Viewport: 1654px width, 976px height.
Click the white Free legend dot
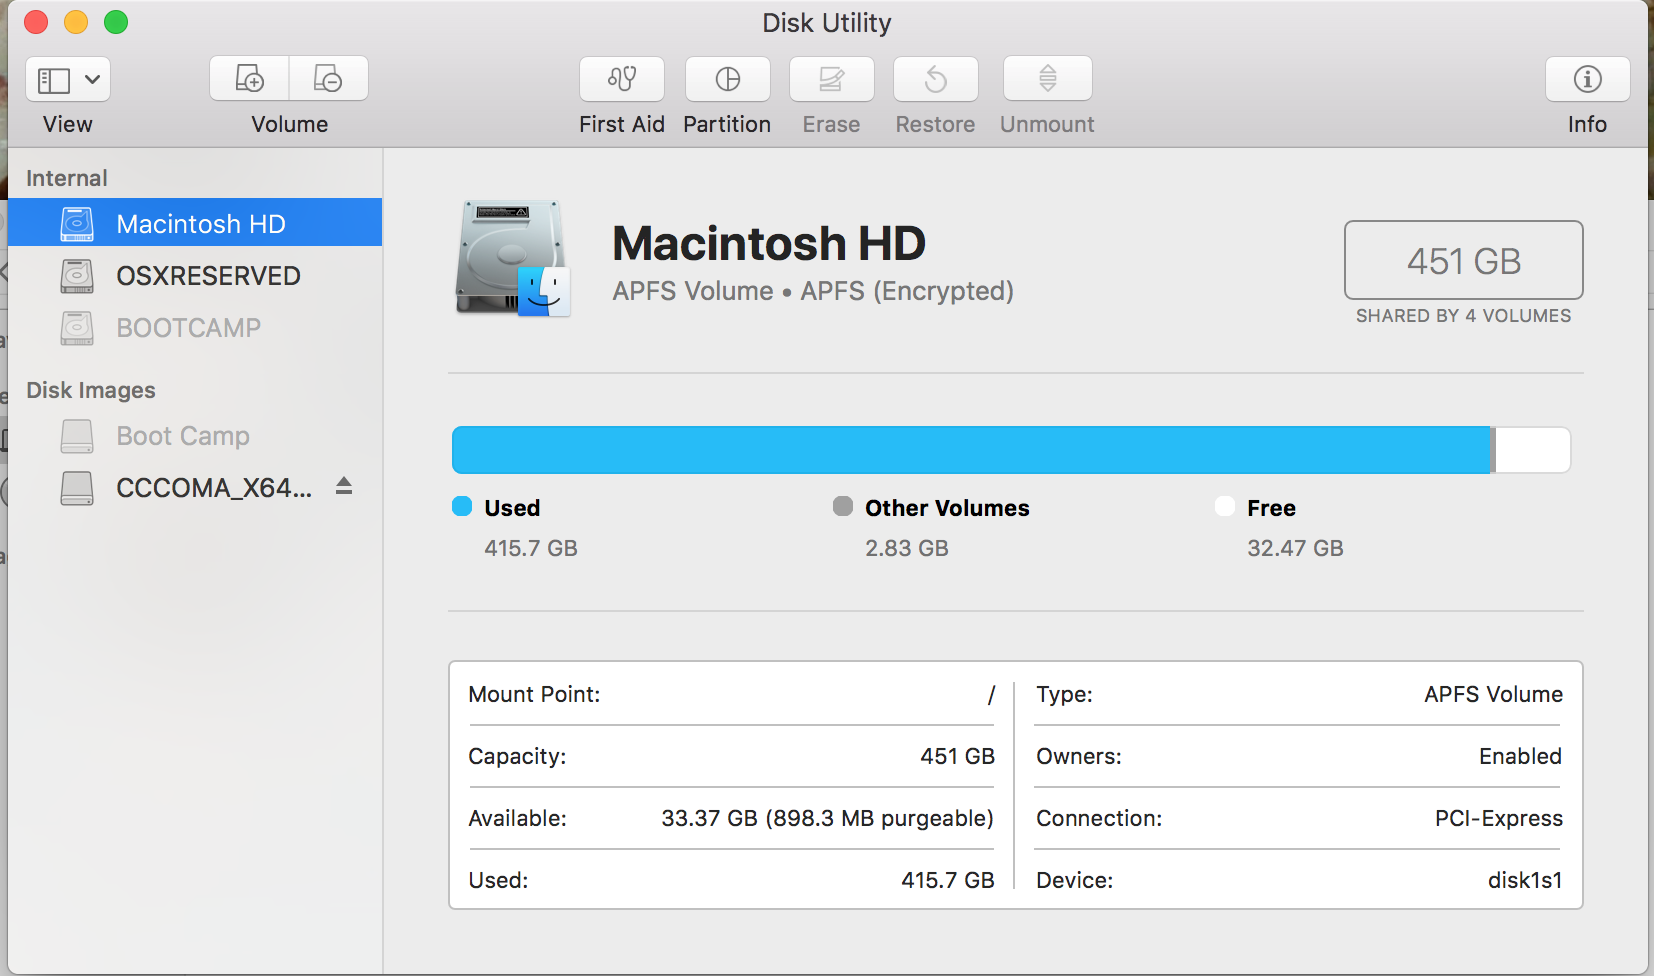(x=1225, y=506)
